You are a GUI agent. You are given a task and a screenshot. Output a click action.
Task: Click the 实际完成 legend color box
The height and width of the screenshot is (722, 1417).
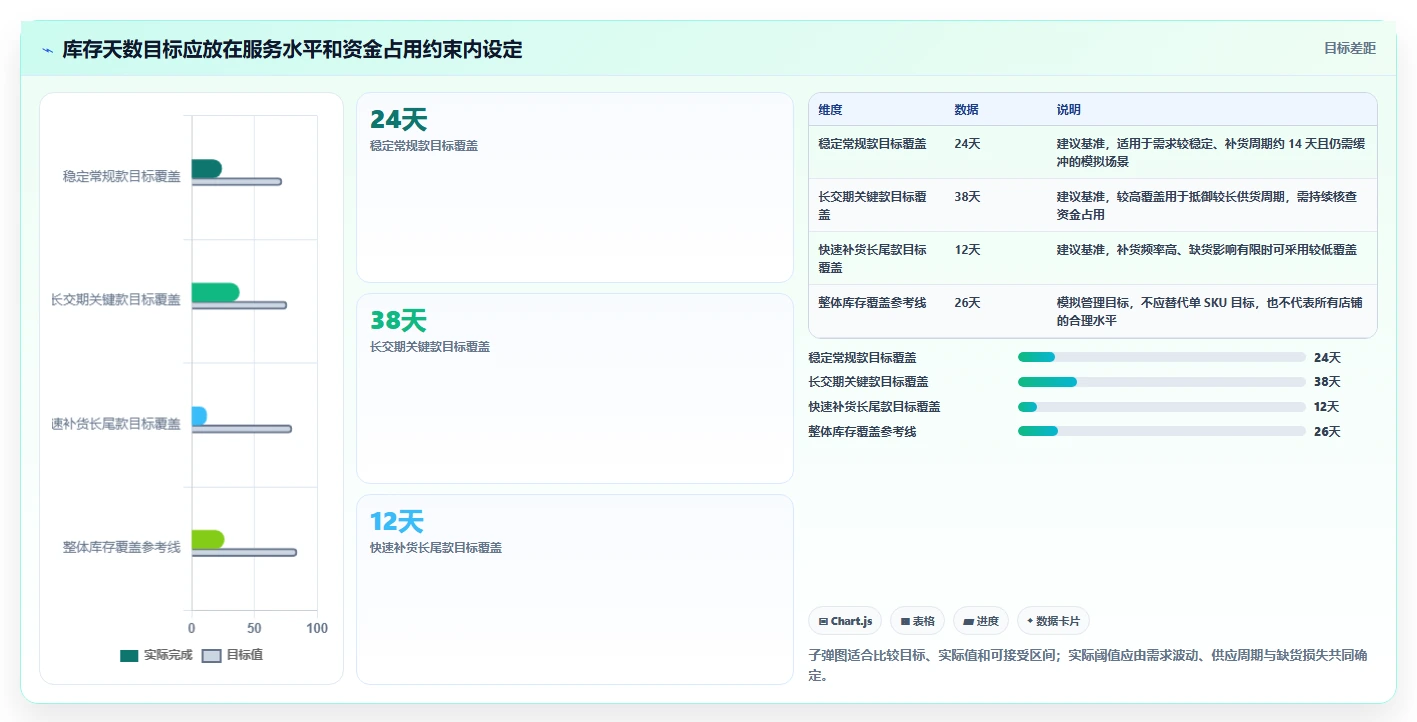(x=129, y=656)
